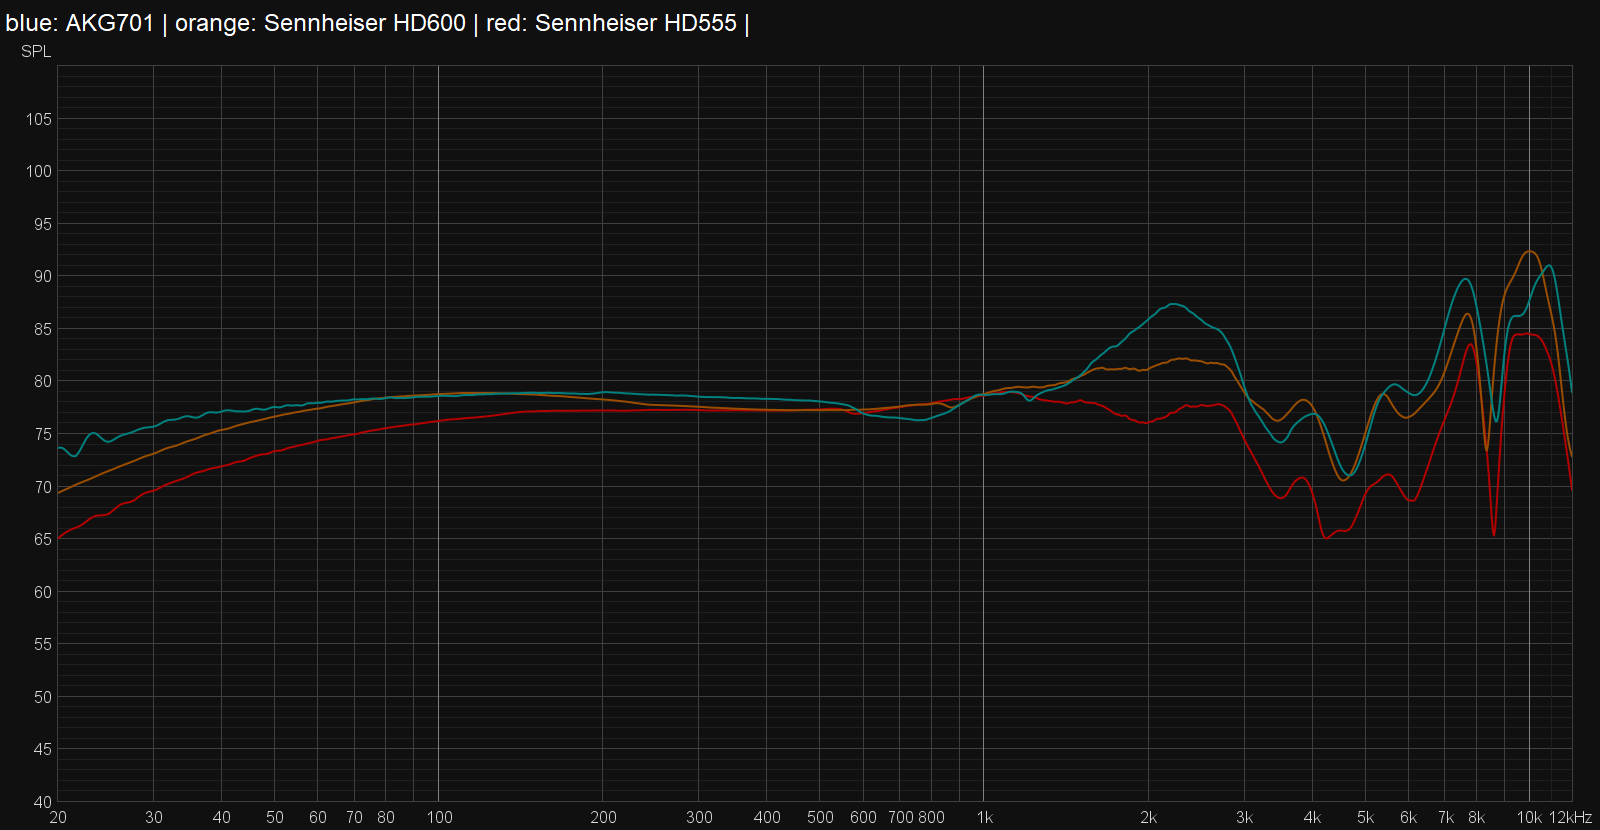Click the 300 Hz frequency axis label

coord(699,817)
